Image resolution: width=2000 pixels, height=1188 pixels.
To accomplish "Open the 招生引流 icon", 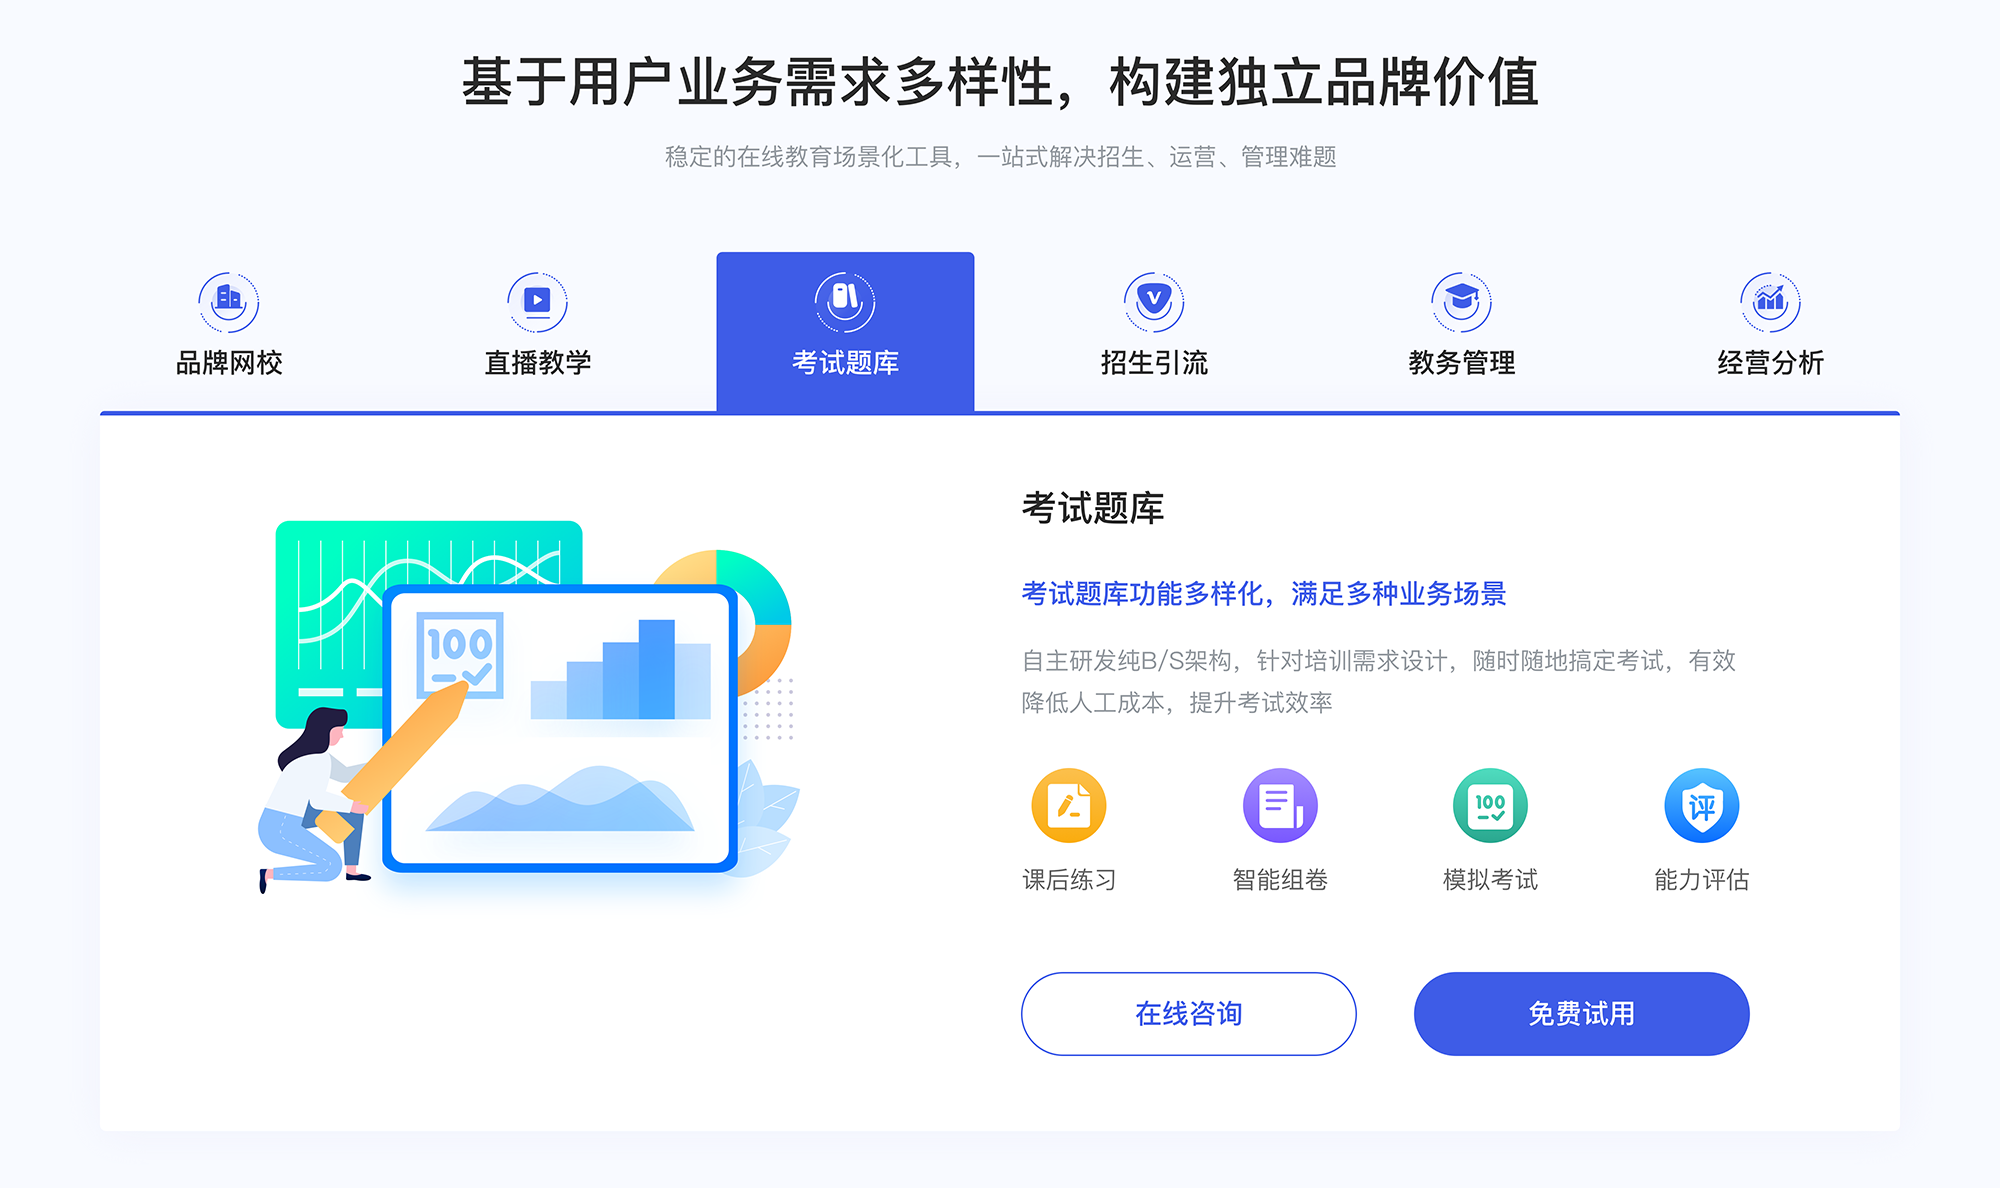I will click(1146, 296).
